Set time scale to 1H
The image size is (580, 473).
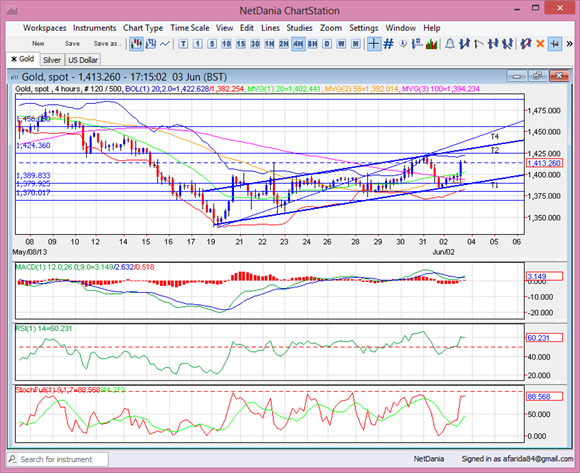click(x=270, y=44)
